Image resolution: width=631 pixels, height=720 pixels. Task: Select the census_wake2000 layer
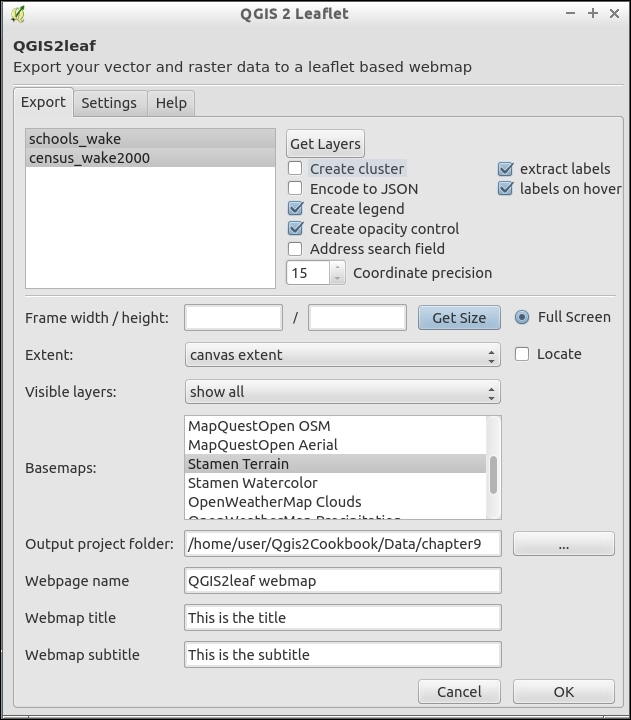pos(90,158)
